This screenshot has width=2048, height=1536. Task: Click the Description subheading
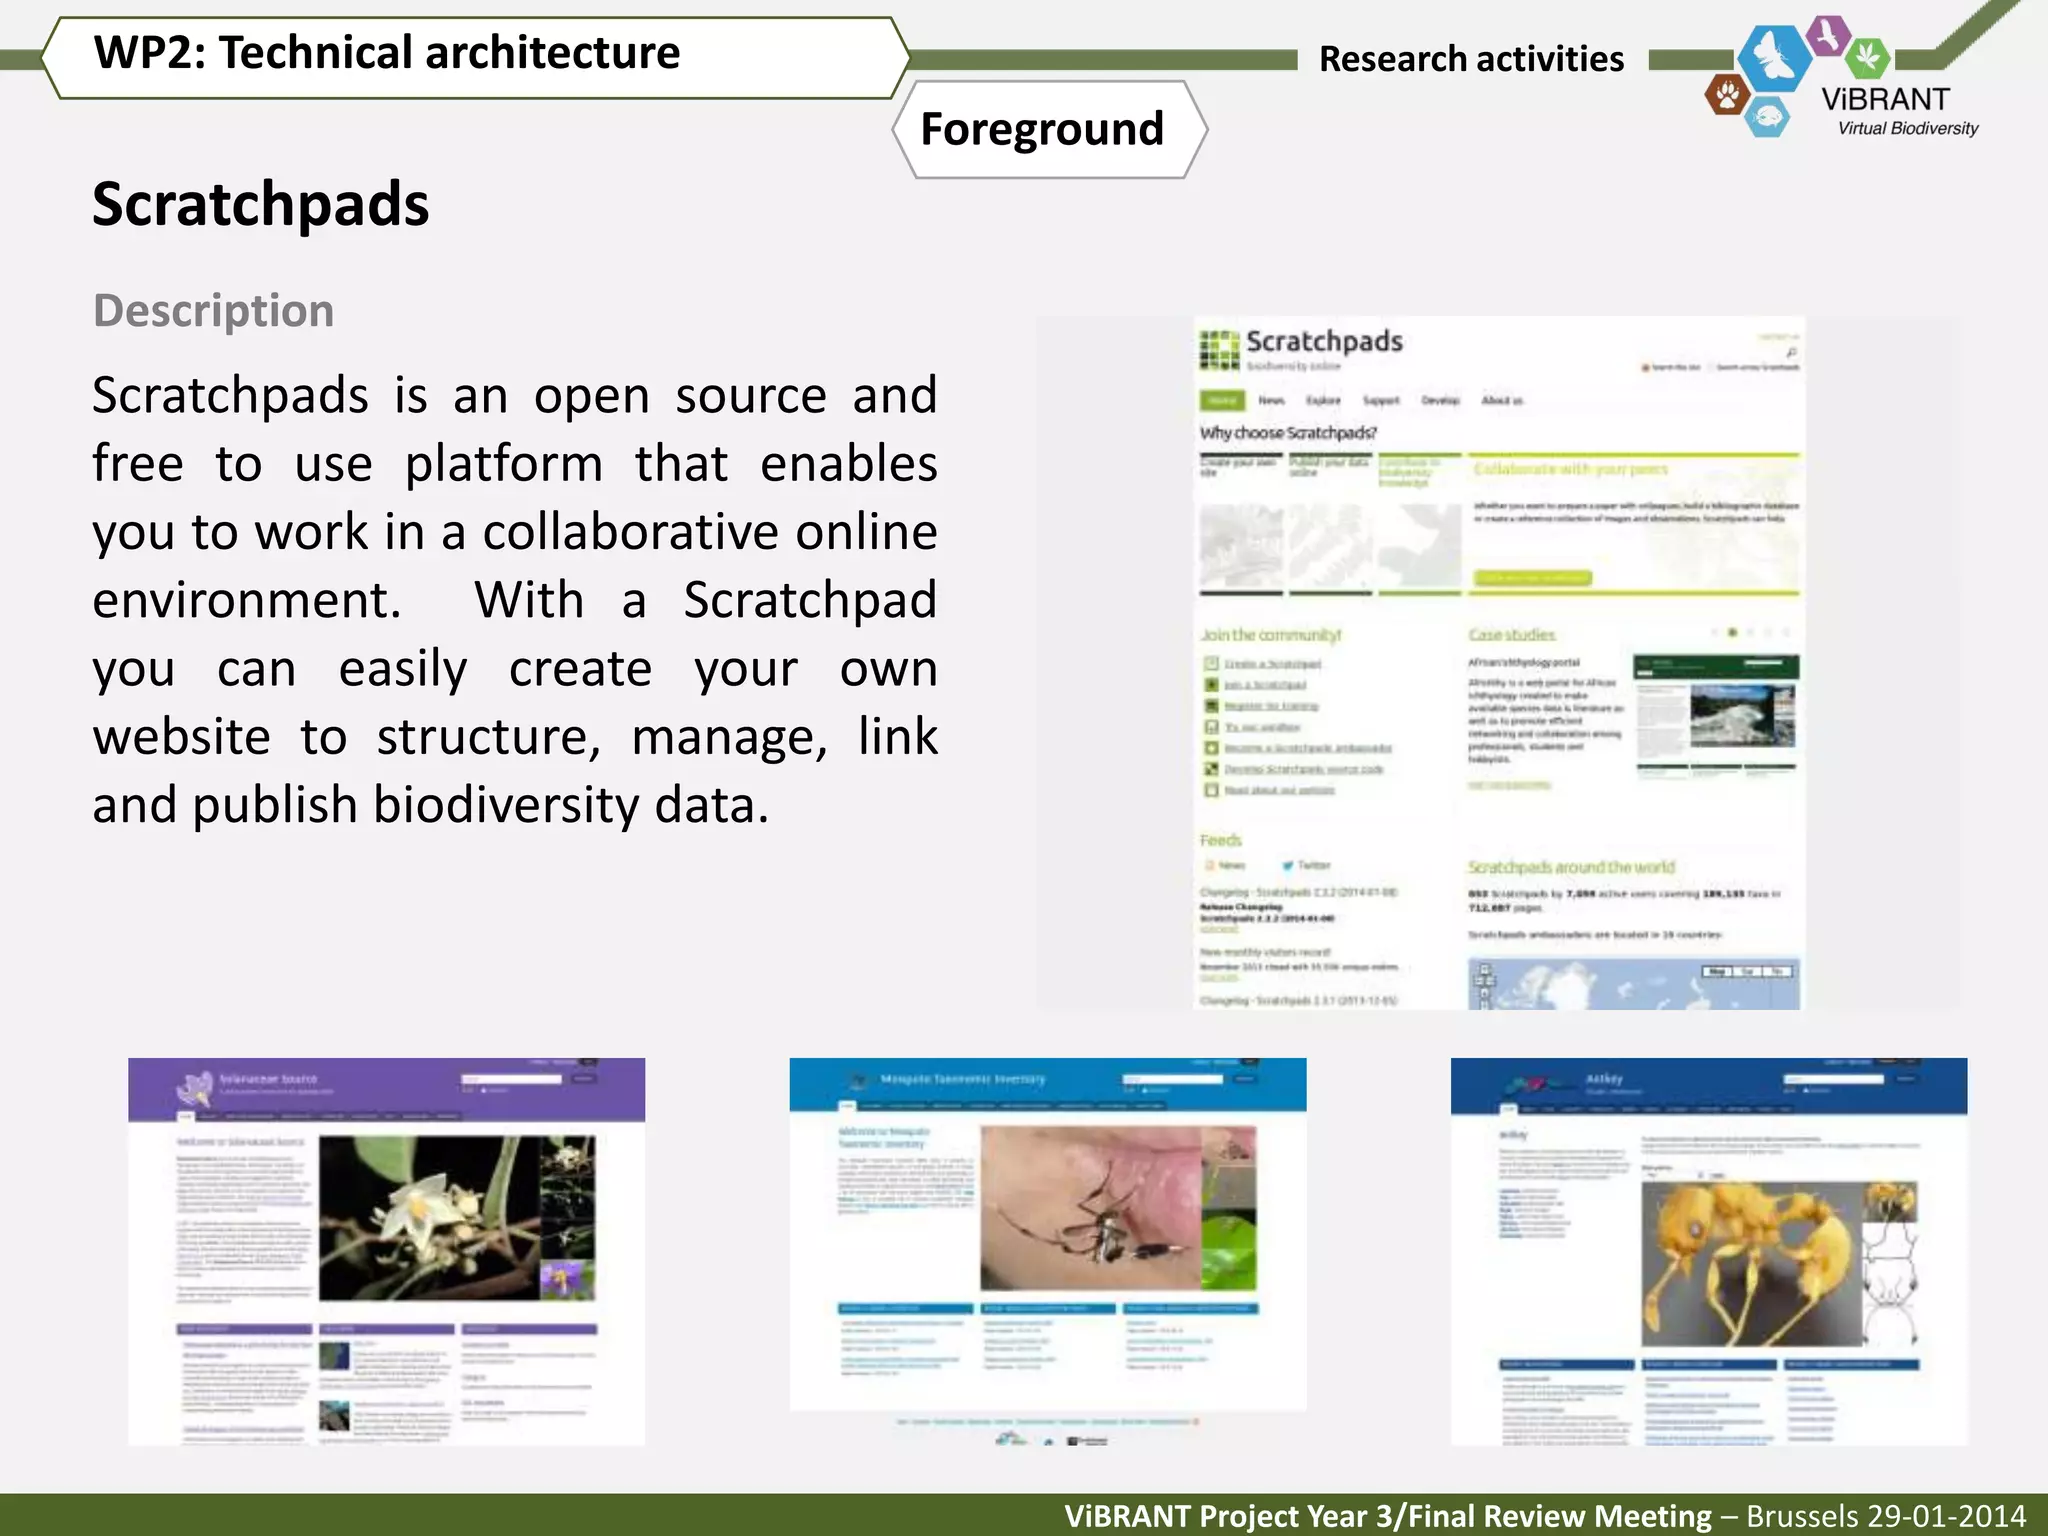[213, 310]
